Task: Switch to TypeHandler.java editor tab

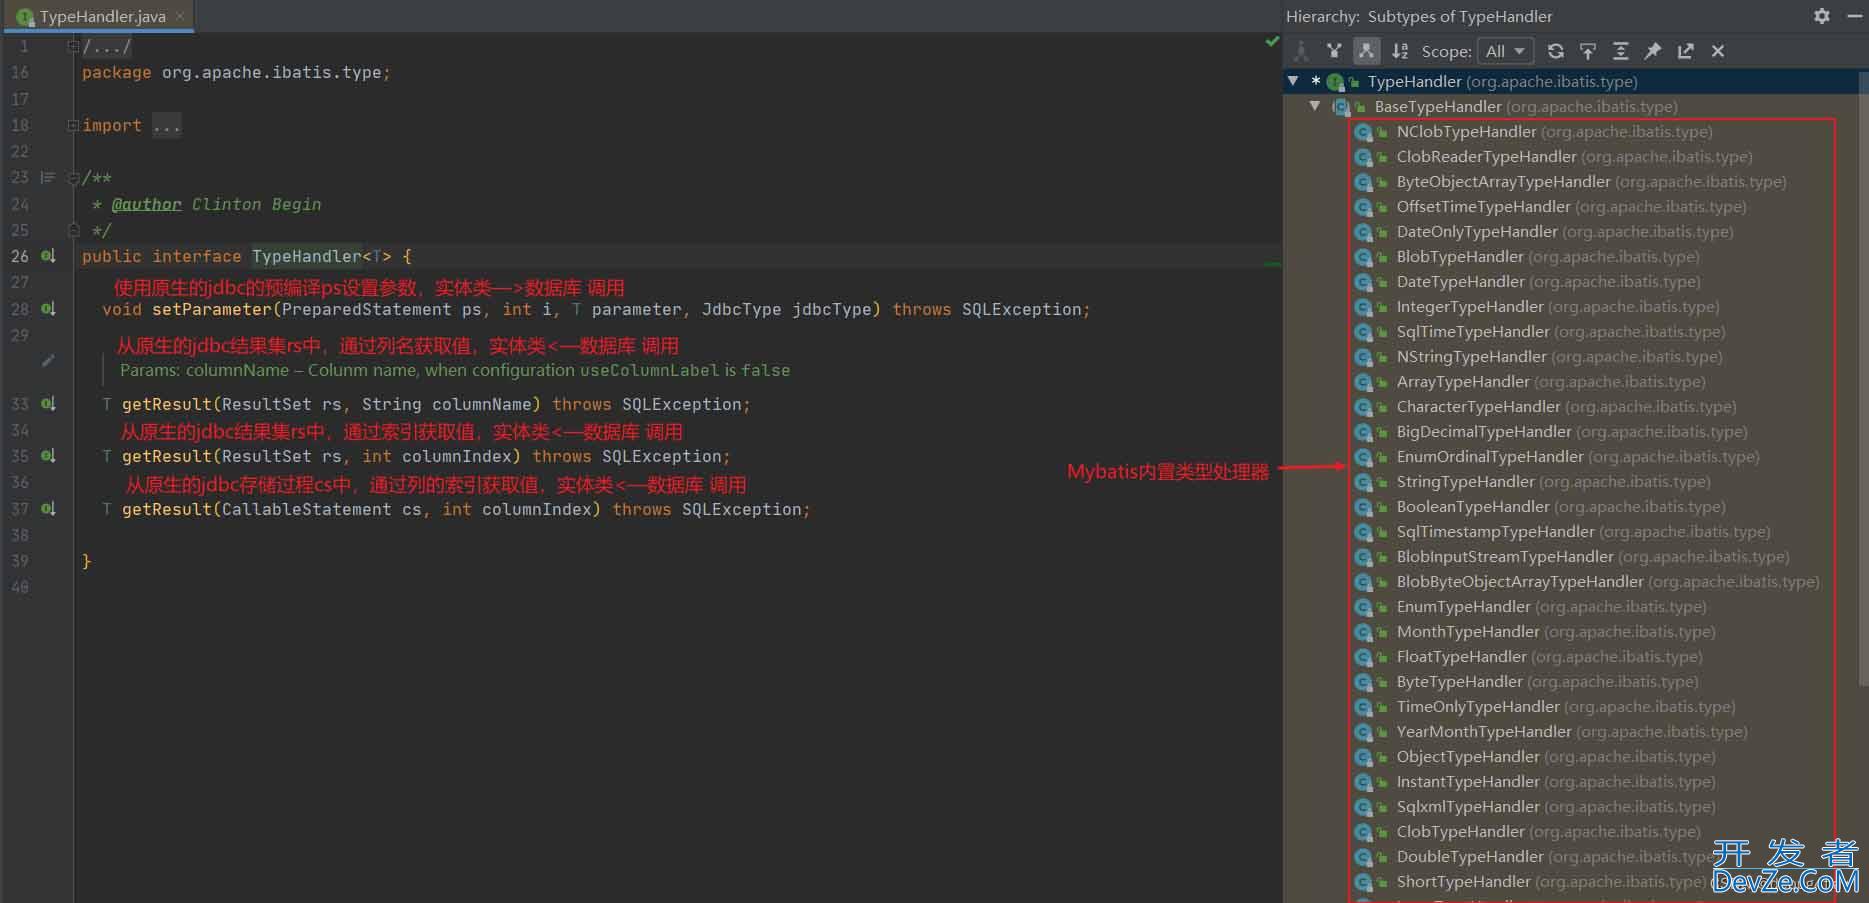Action: pyautogui.click(x=97, y=16)
